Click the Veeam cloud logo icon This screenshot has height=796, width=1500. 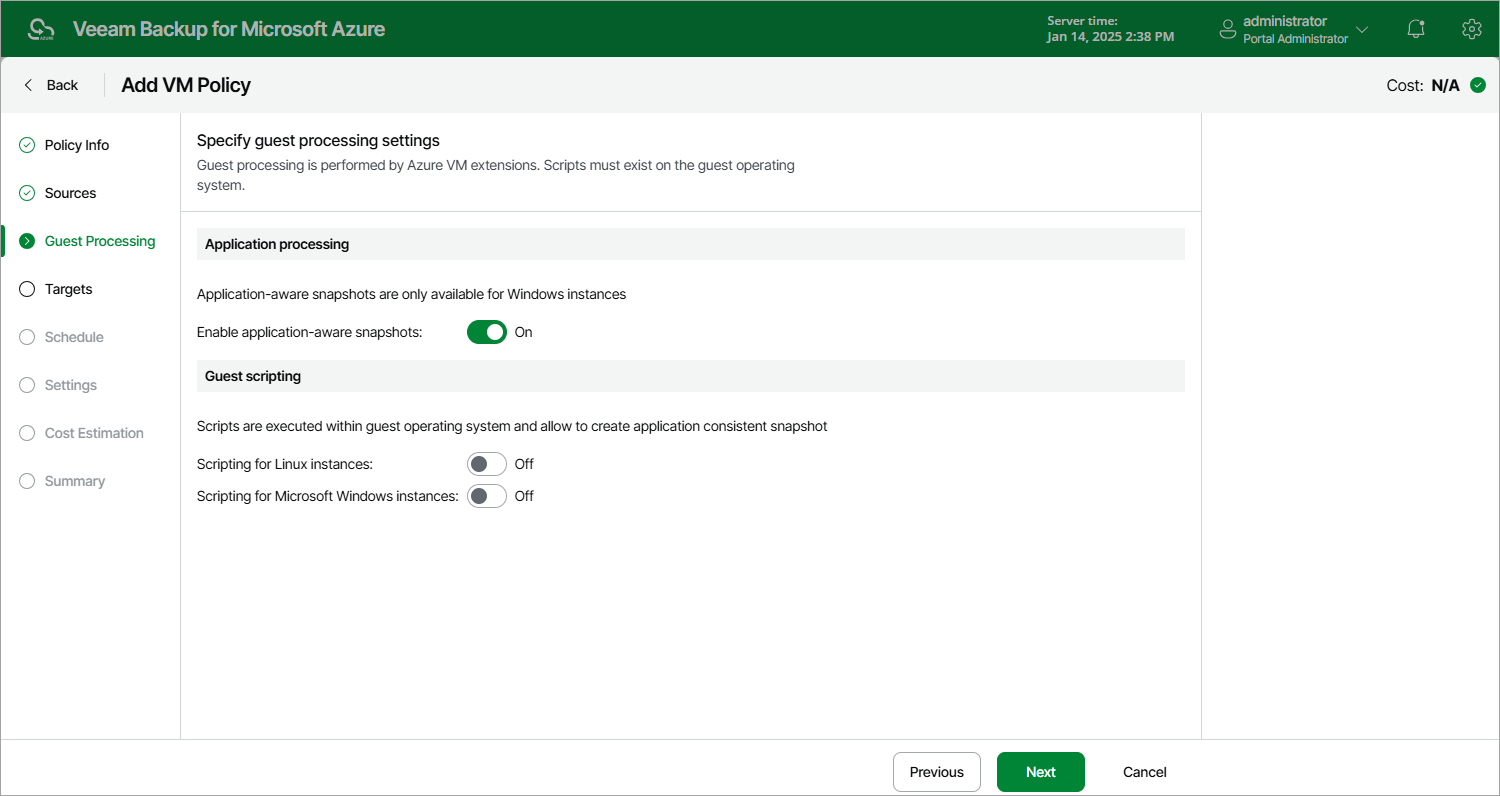[x=41, y=29]
